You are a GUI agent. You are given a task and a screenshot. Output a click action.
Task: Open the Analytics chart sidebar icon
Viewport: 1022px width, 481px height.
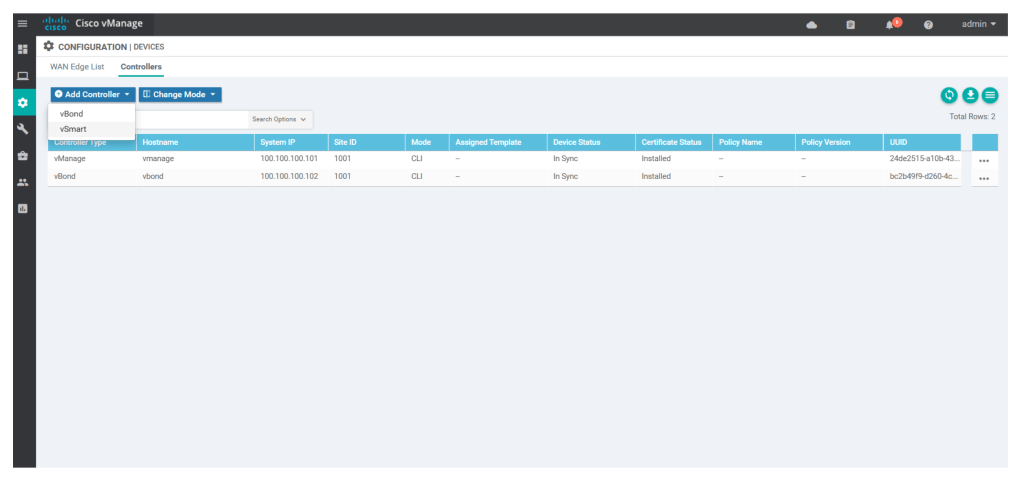(x=23, y=209)
